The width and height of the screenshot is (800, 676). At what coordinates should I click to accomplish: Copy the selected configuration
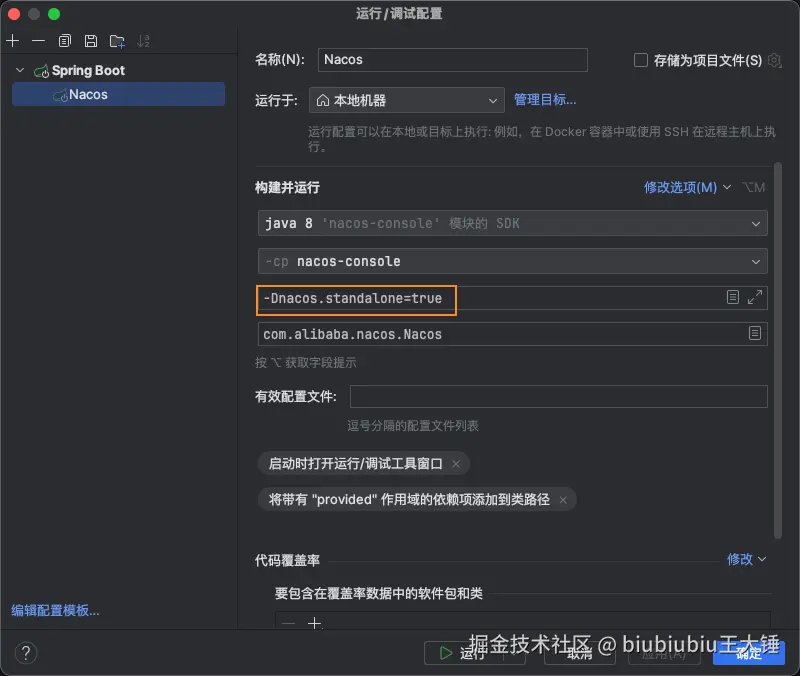coord(65,41)
